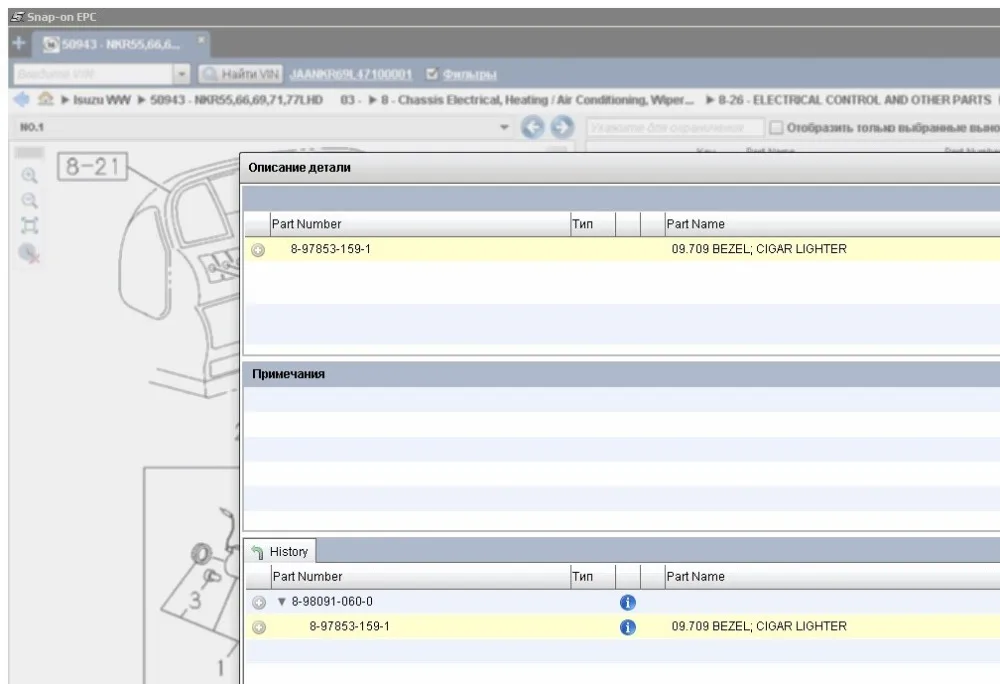This screenshot has height=684, width=1000.
Task: Open info icon for 8-97853-159-1 history row
Action: pos(628,627)
